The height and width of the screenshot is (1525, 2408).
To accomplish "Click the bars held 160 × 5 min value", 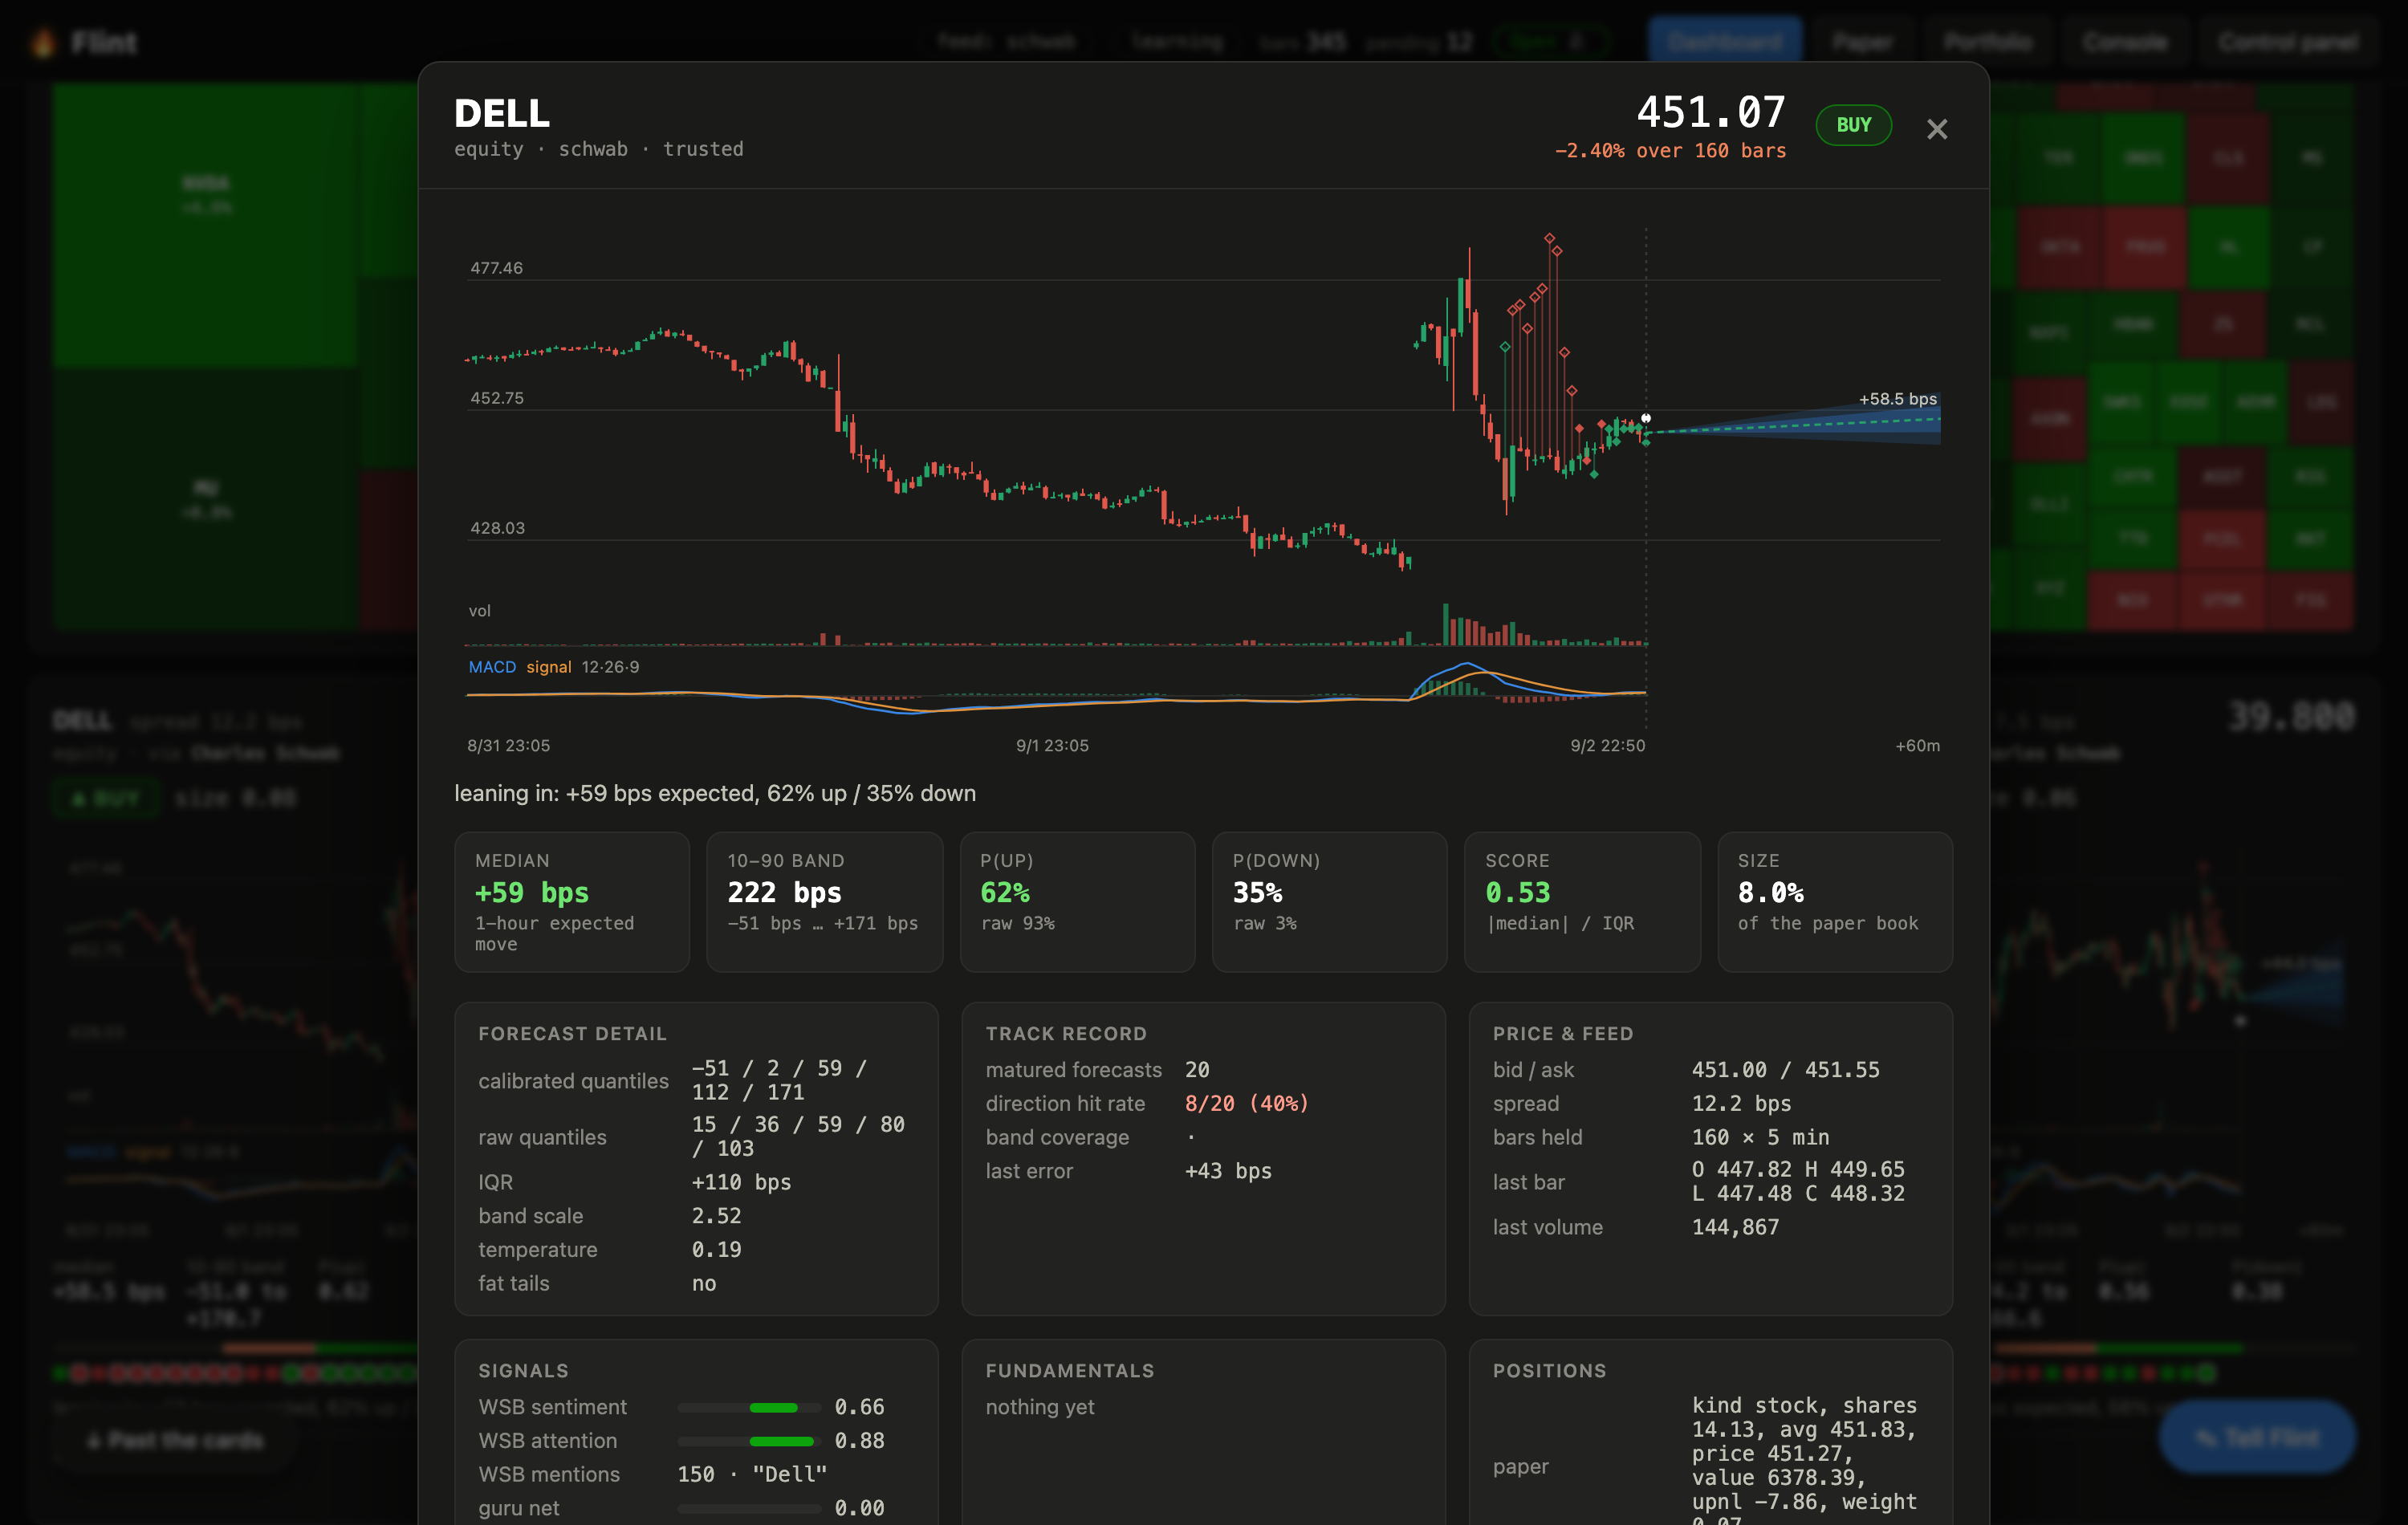I will pos(1760,1138).
